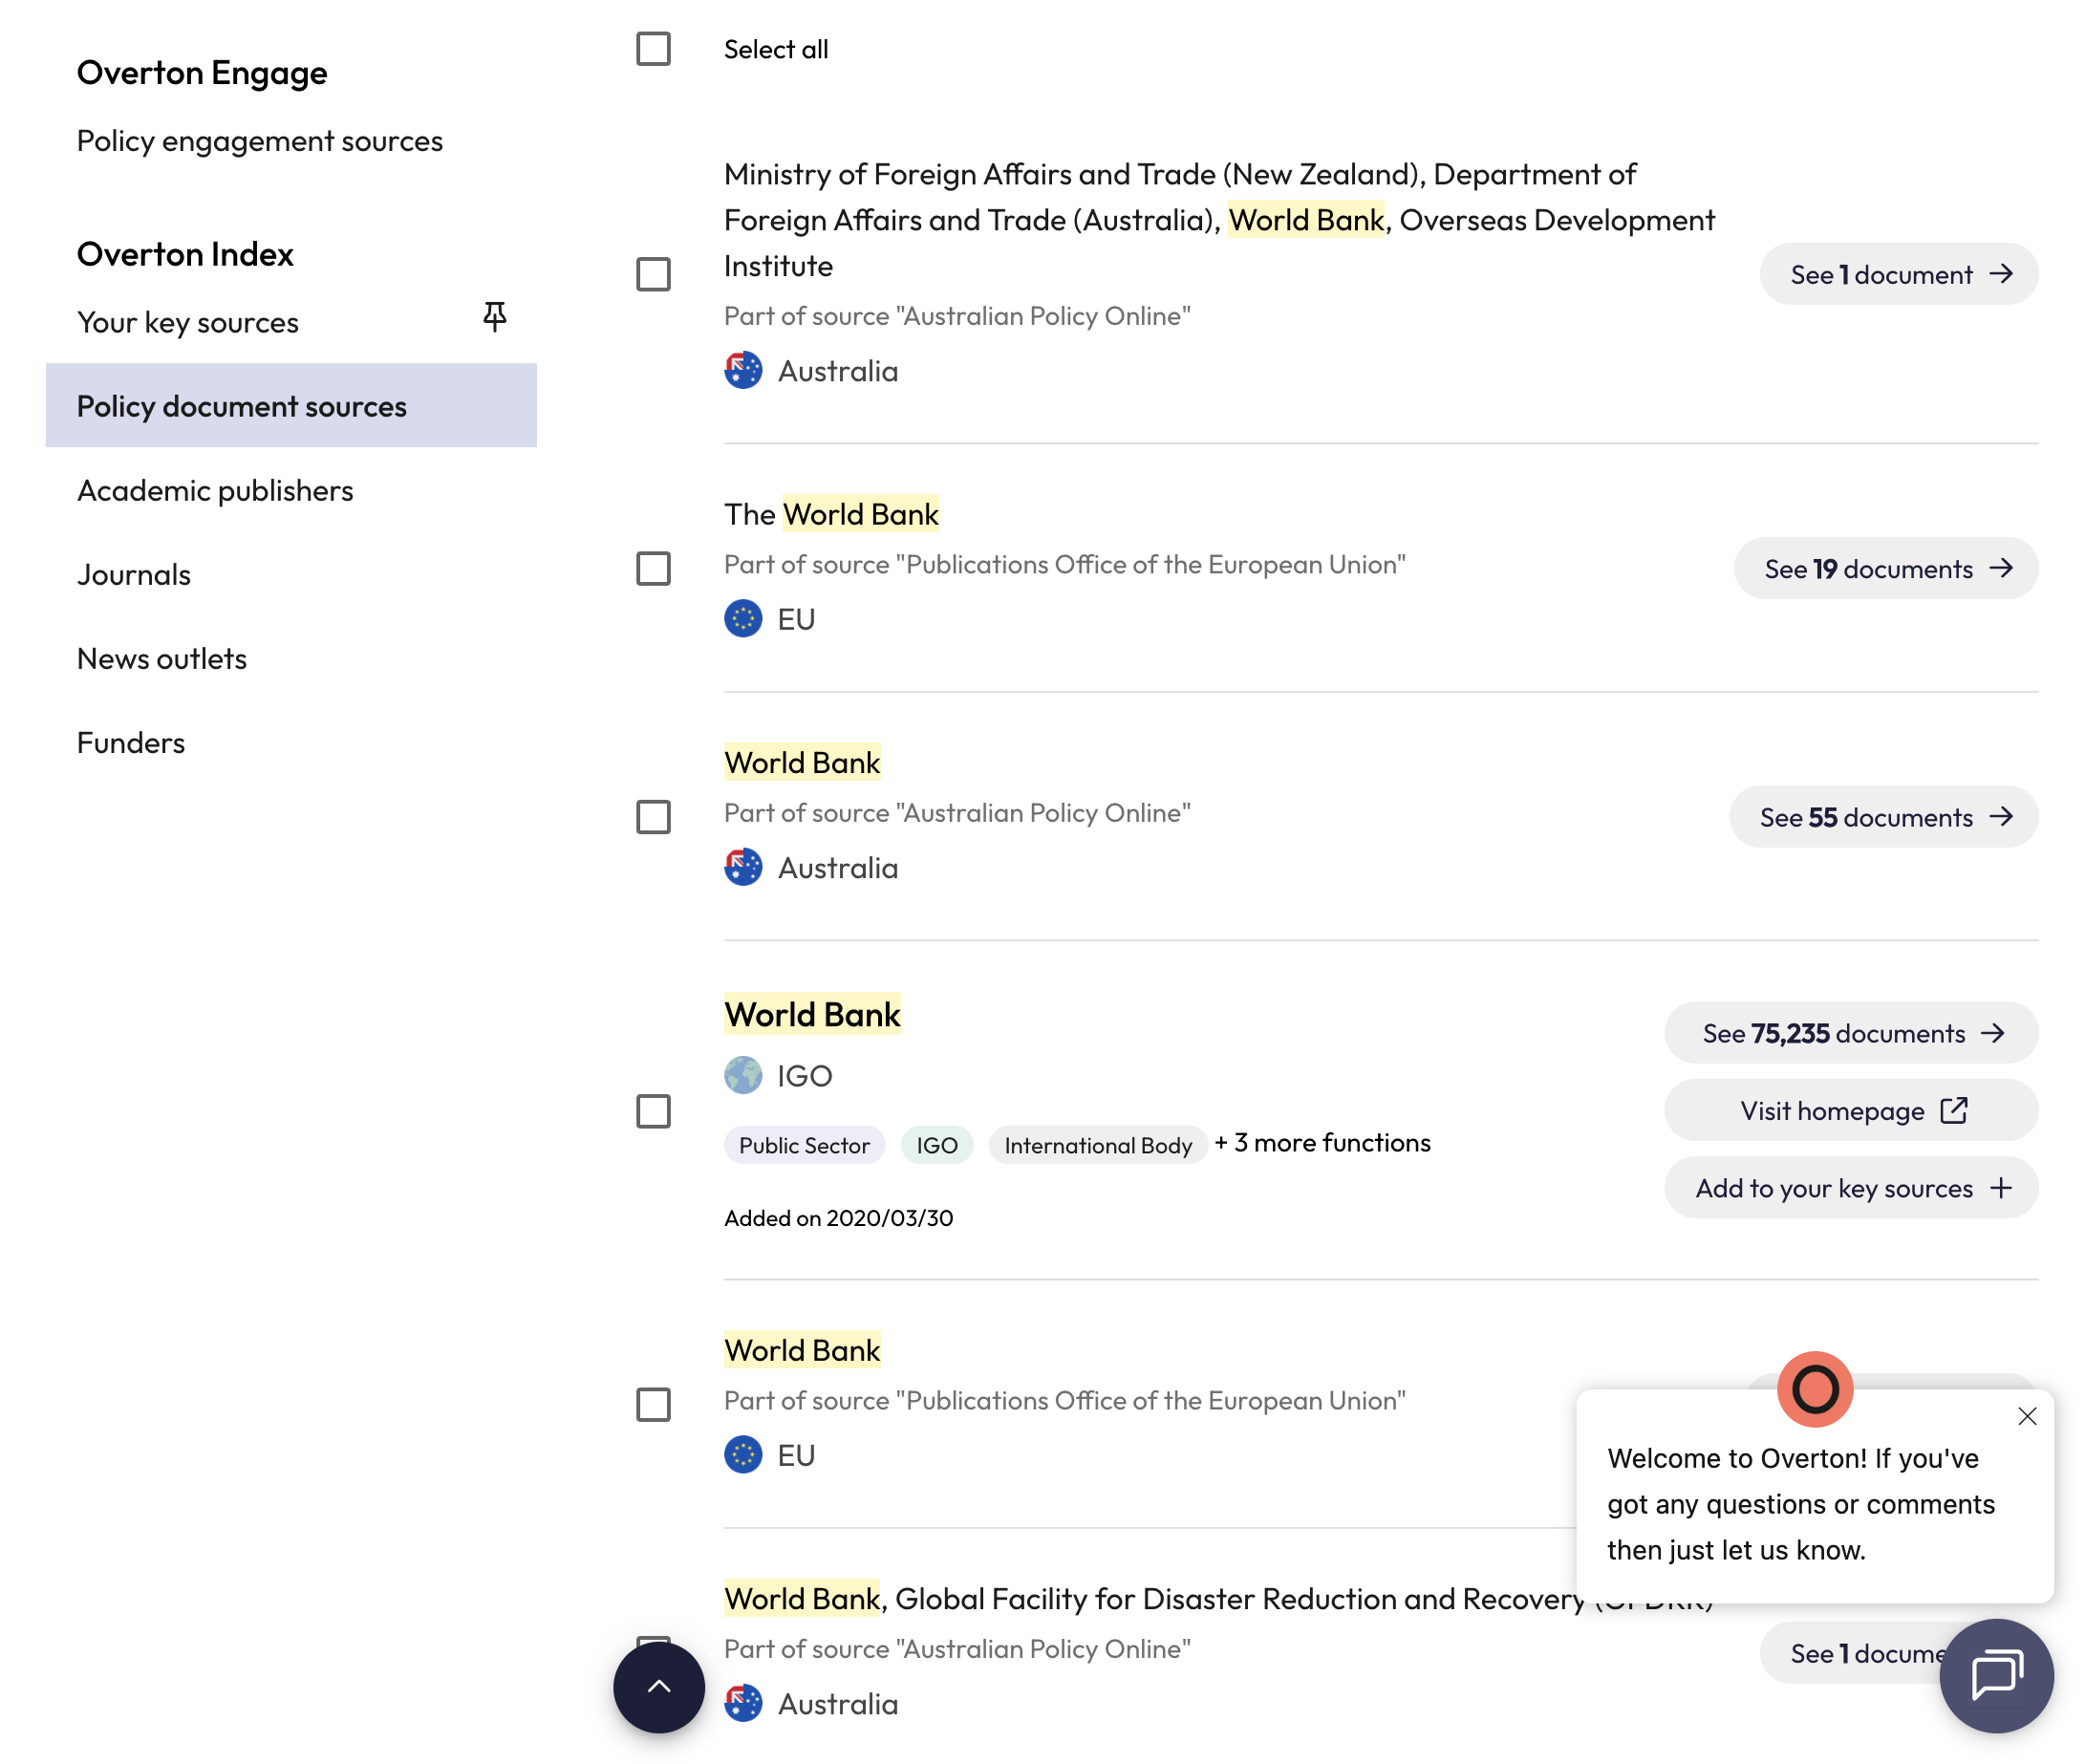Click Australia flag under Global Facility for Disaster row

743,1702
